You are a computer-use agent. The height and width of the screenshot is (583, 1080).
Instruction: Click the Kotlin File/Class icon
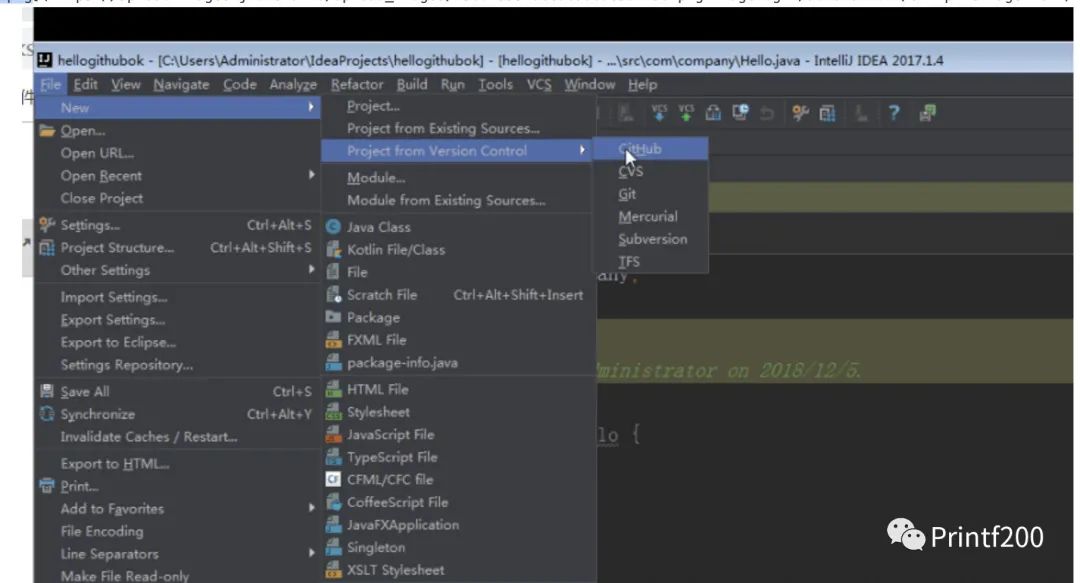[x=333, y=249]
